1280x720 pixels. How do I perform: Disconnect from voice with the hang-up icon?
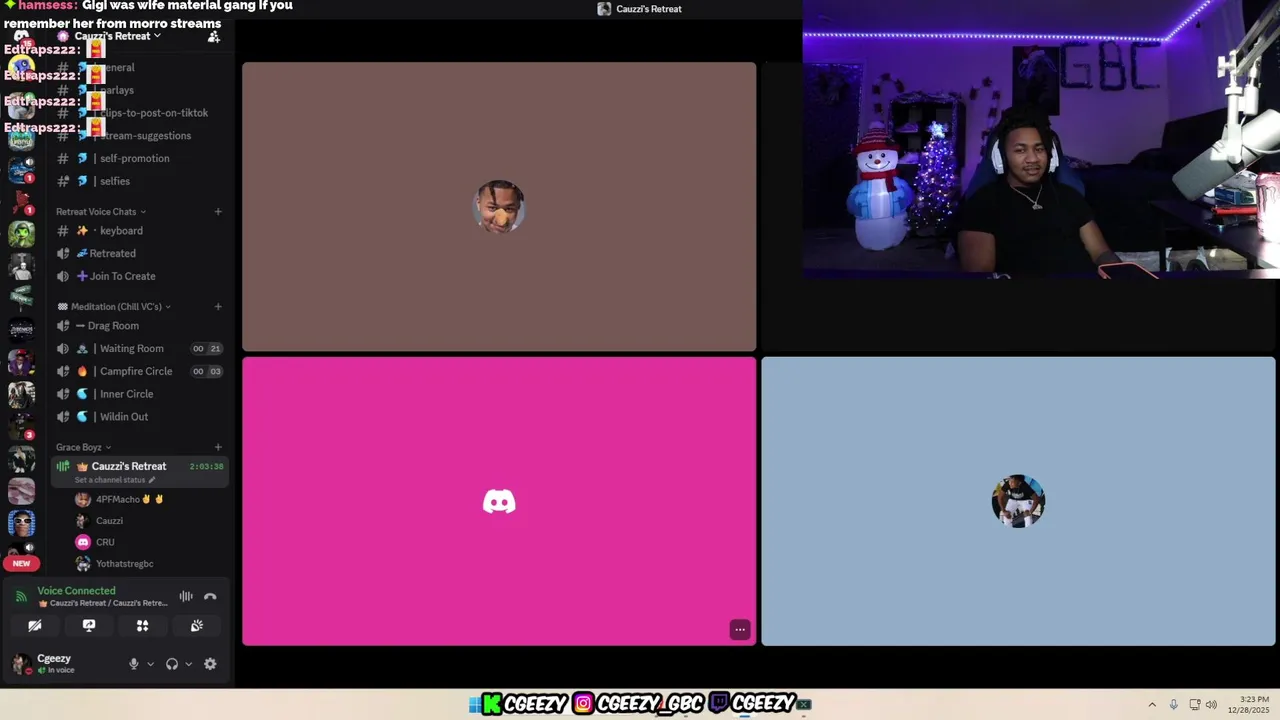[x=210, y=597]
